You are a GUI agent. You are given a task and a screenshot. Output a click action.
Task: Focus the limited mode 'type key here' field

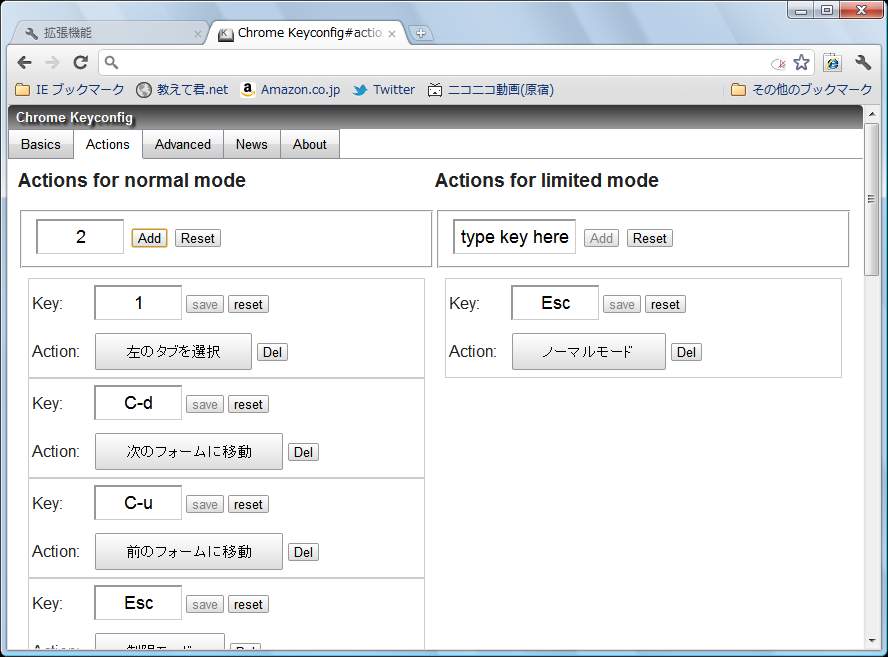pos(514,237)
